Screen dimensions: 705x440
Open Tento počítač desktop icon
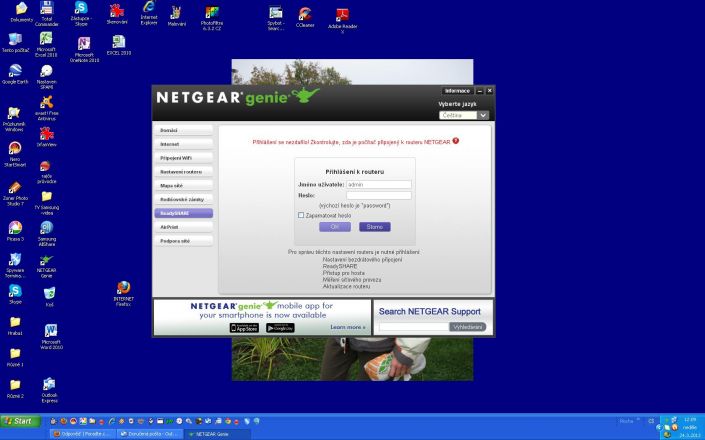(15, 43)
